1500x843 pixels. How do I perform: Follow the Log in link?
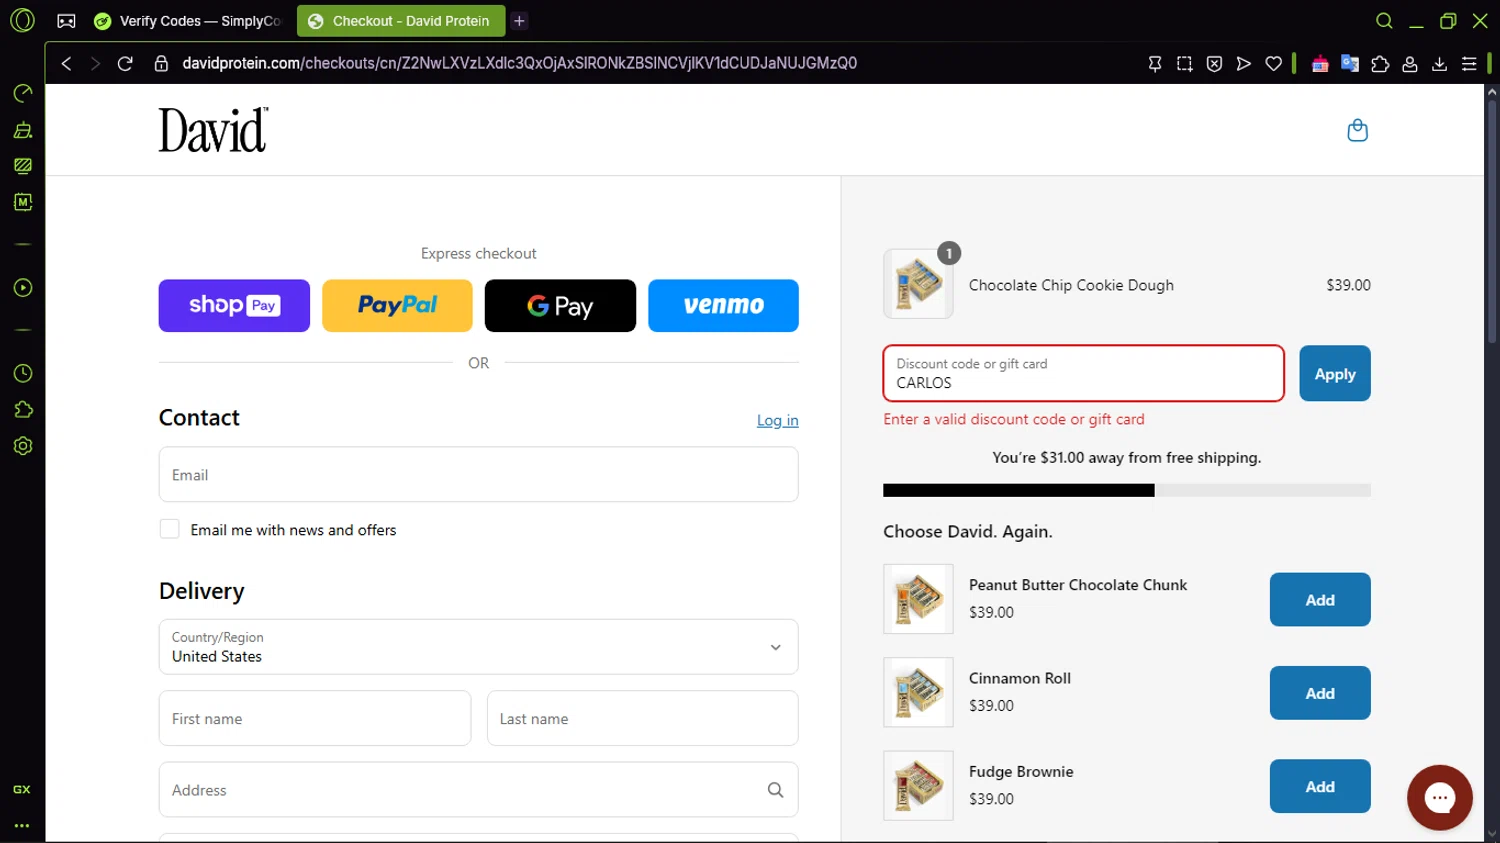[777, 420]
